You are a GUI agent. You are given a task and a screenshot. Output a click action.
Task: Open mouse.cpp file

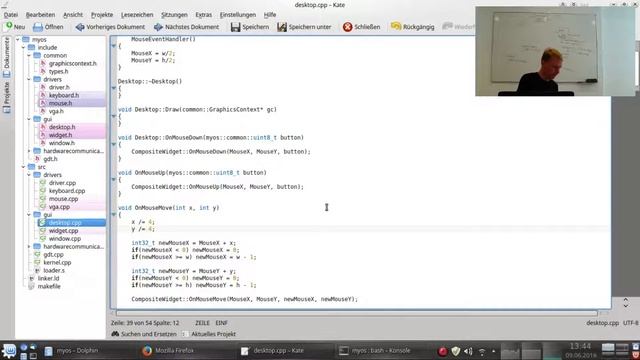click(x=63, y=199)
